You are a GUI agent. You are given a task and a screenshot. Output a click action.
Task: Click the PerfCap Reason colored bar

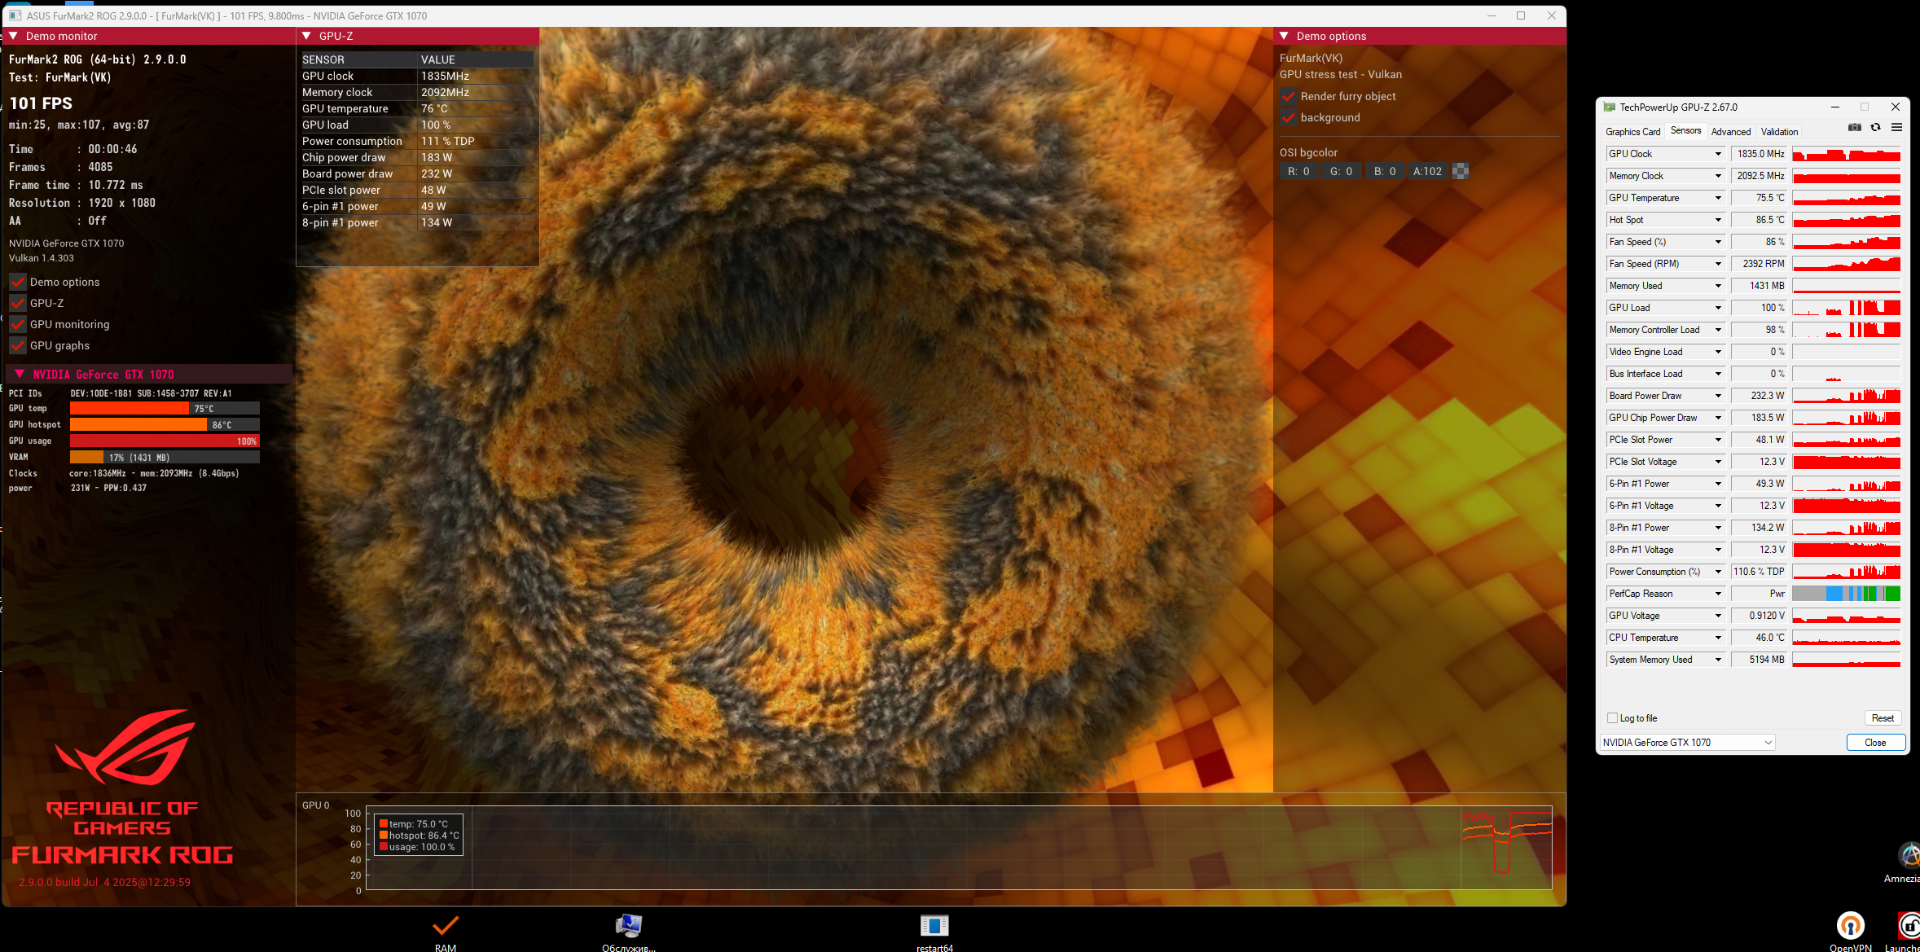[x=1846, y=594]
